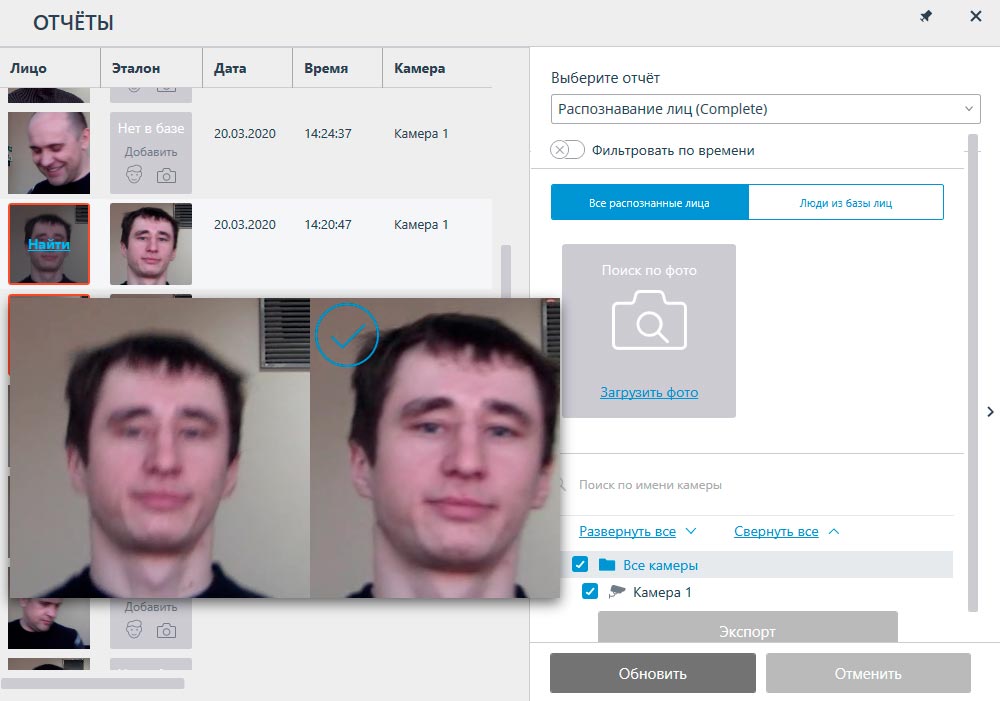Click the horizontal scrollbar under the face list
The image size is (1000, 701).
(x=93, y=684)
